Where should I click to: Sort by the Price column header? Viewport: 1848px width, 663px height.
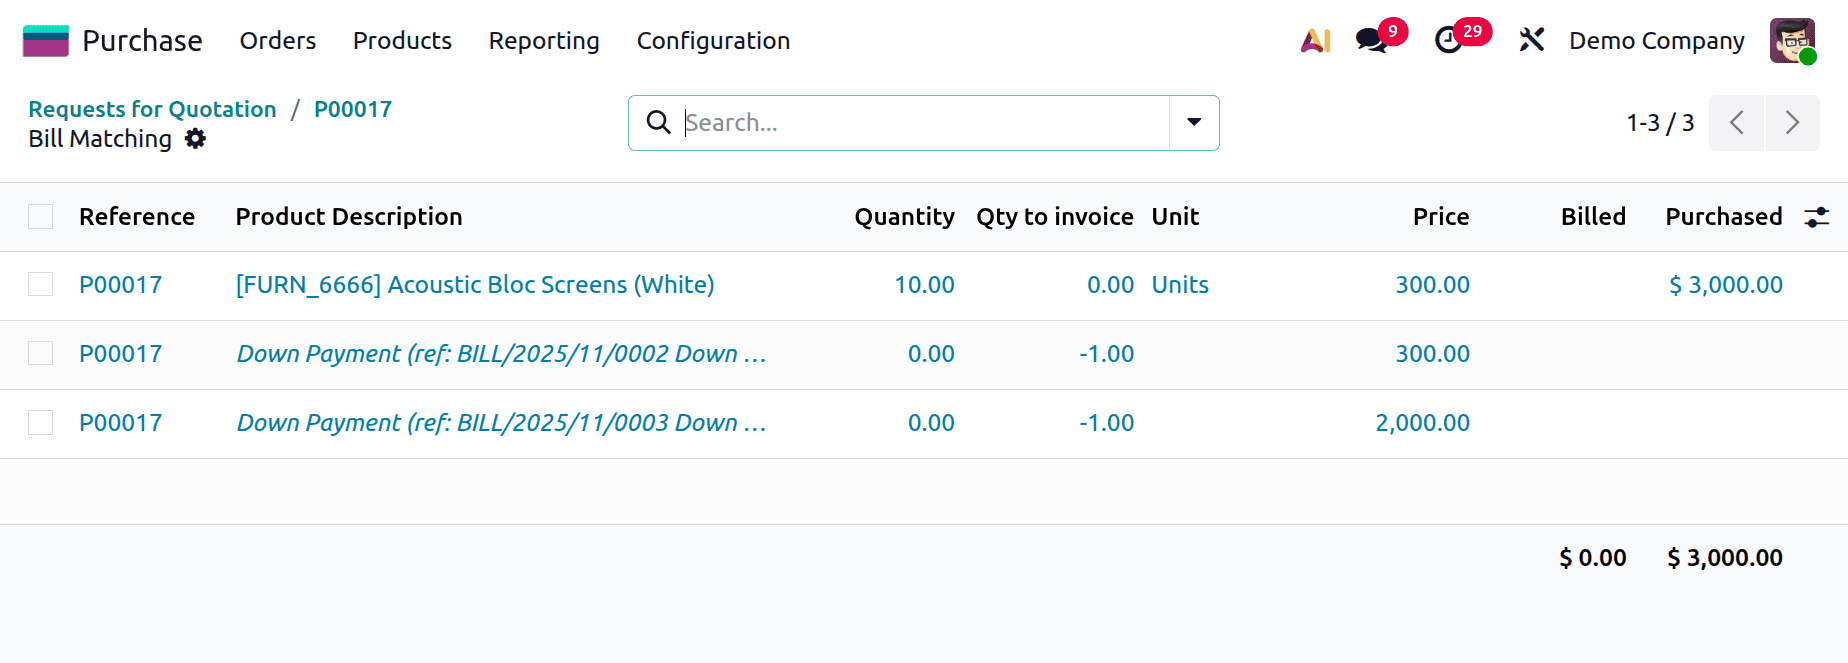coord(1441,217)
